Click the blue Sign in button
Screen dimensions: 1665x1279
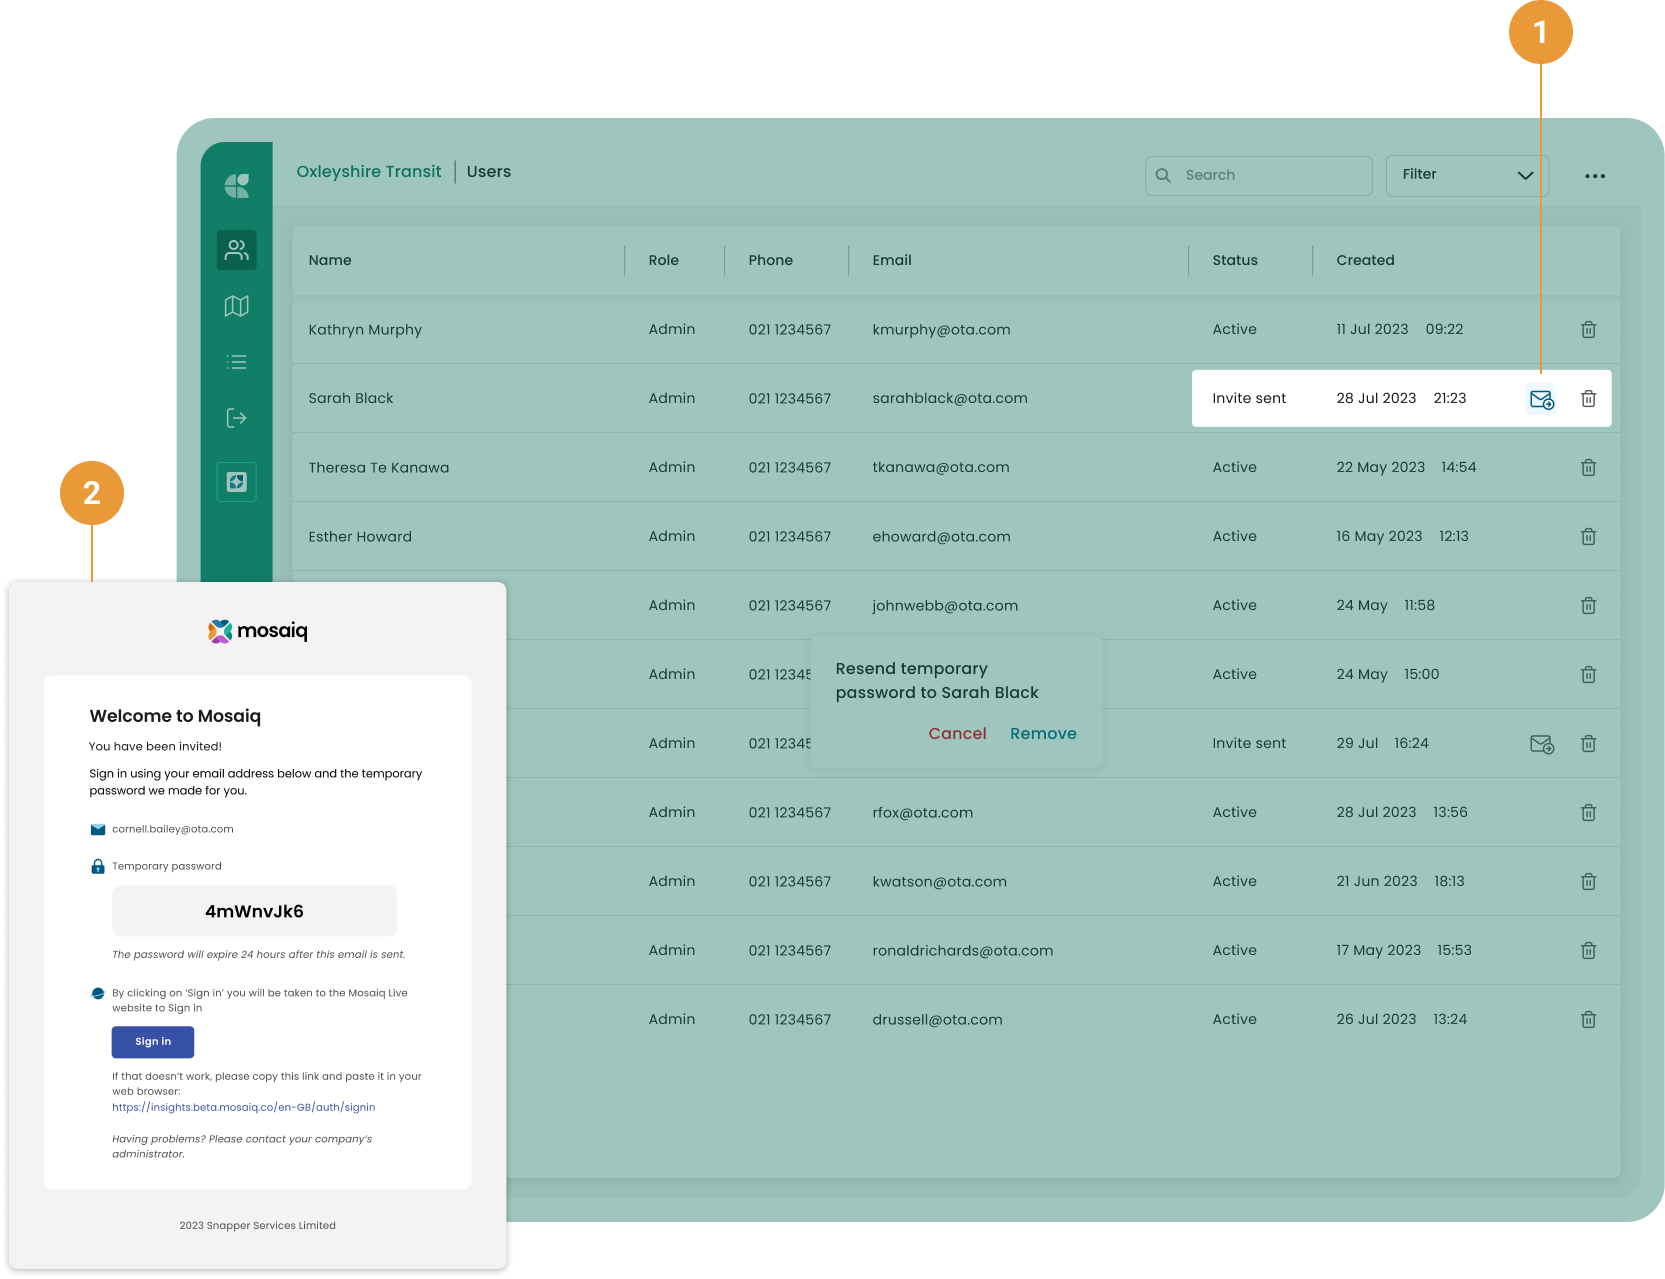point(153,1042)
